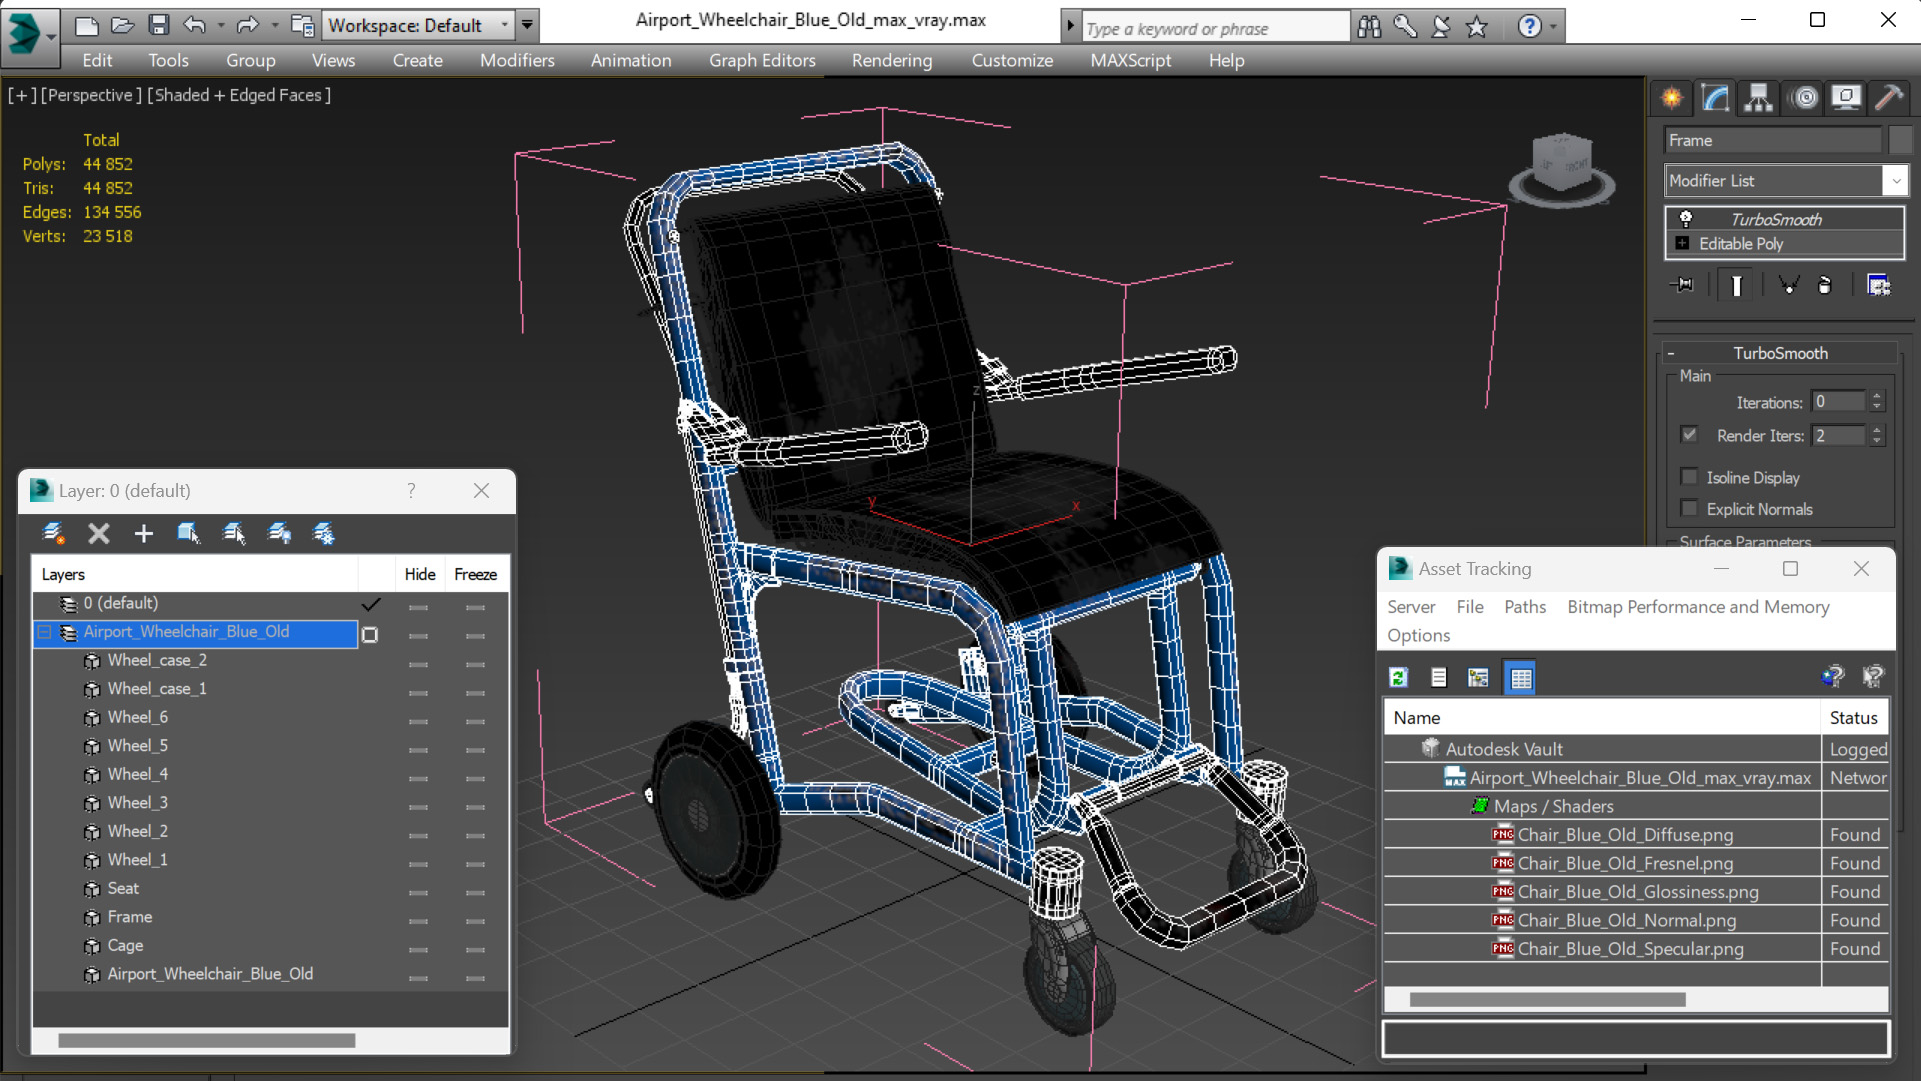This screenshot has width=1921, height=1081.
Task: Open Options in Asset Tracking
Action: pyautogui.click(x=1418, y=635)
